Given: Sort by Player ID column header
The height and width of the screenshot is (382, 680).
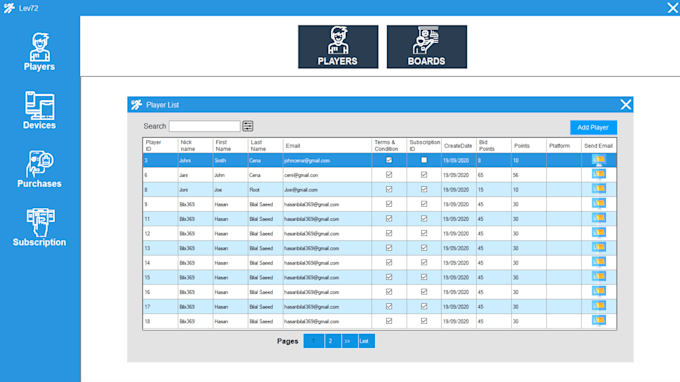Looking at the screenshot, I should click(160, 146).
